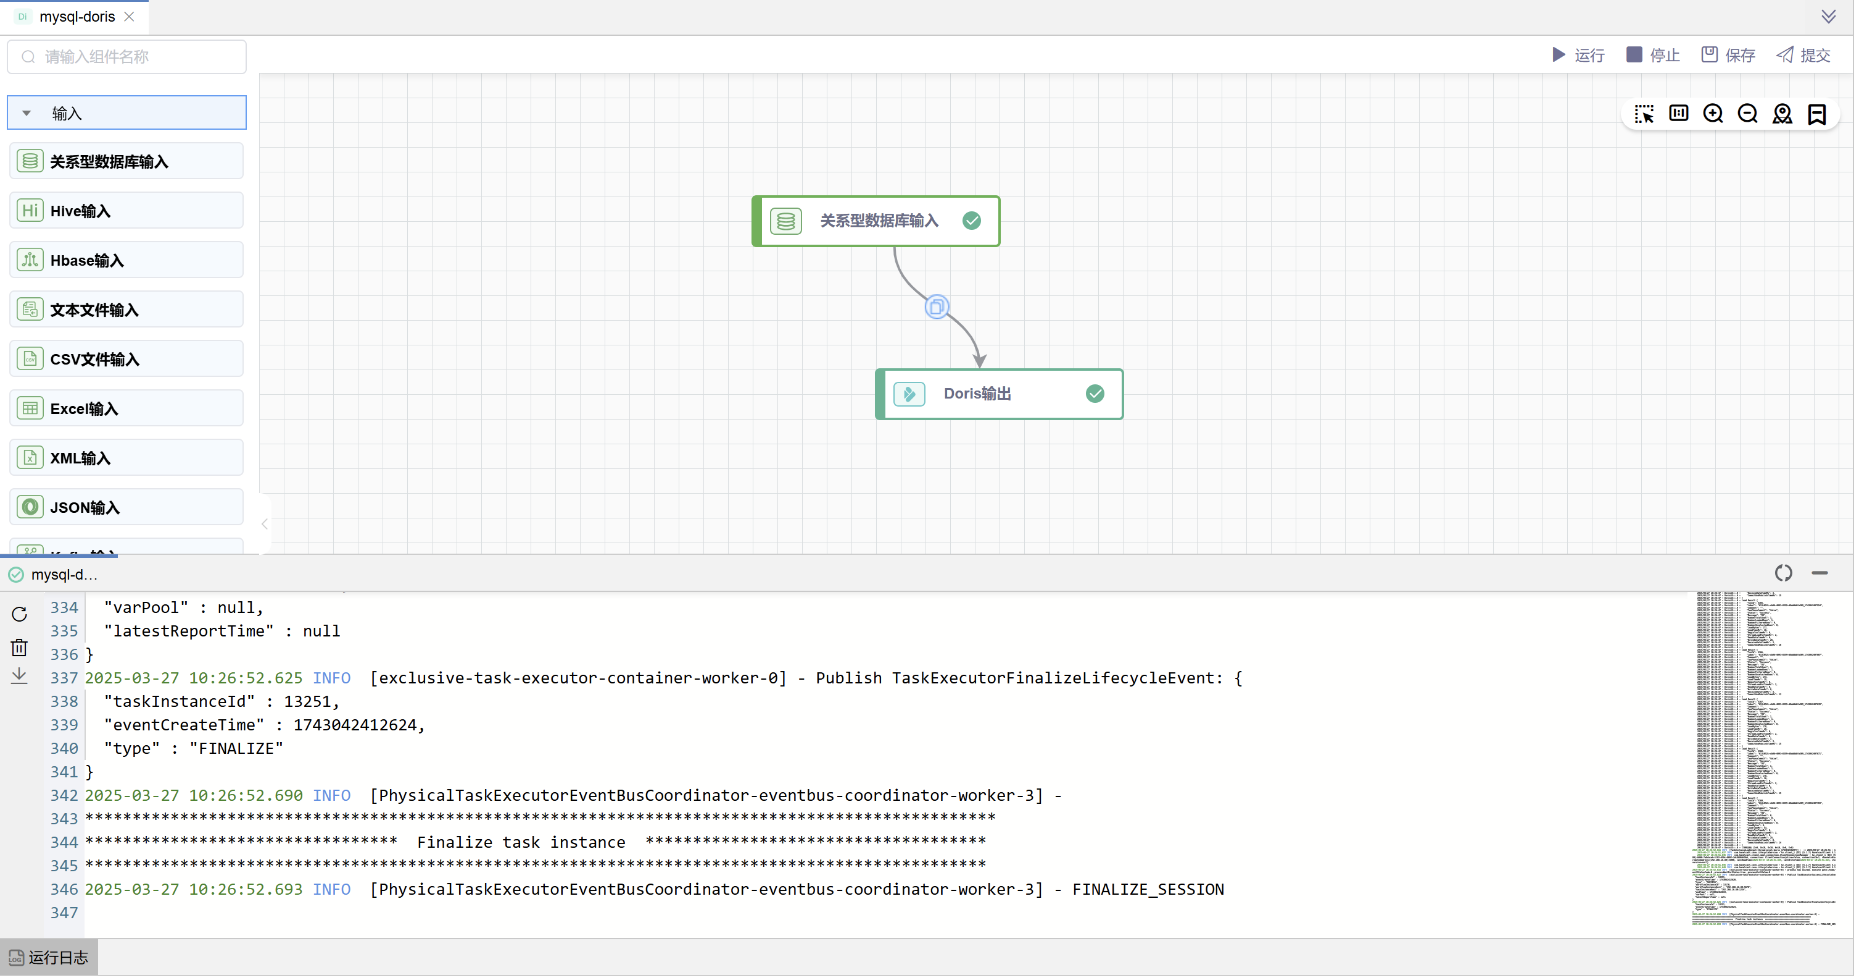Click the 运行 run button

click(1578, 55)
